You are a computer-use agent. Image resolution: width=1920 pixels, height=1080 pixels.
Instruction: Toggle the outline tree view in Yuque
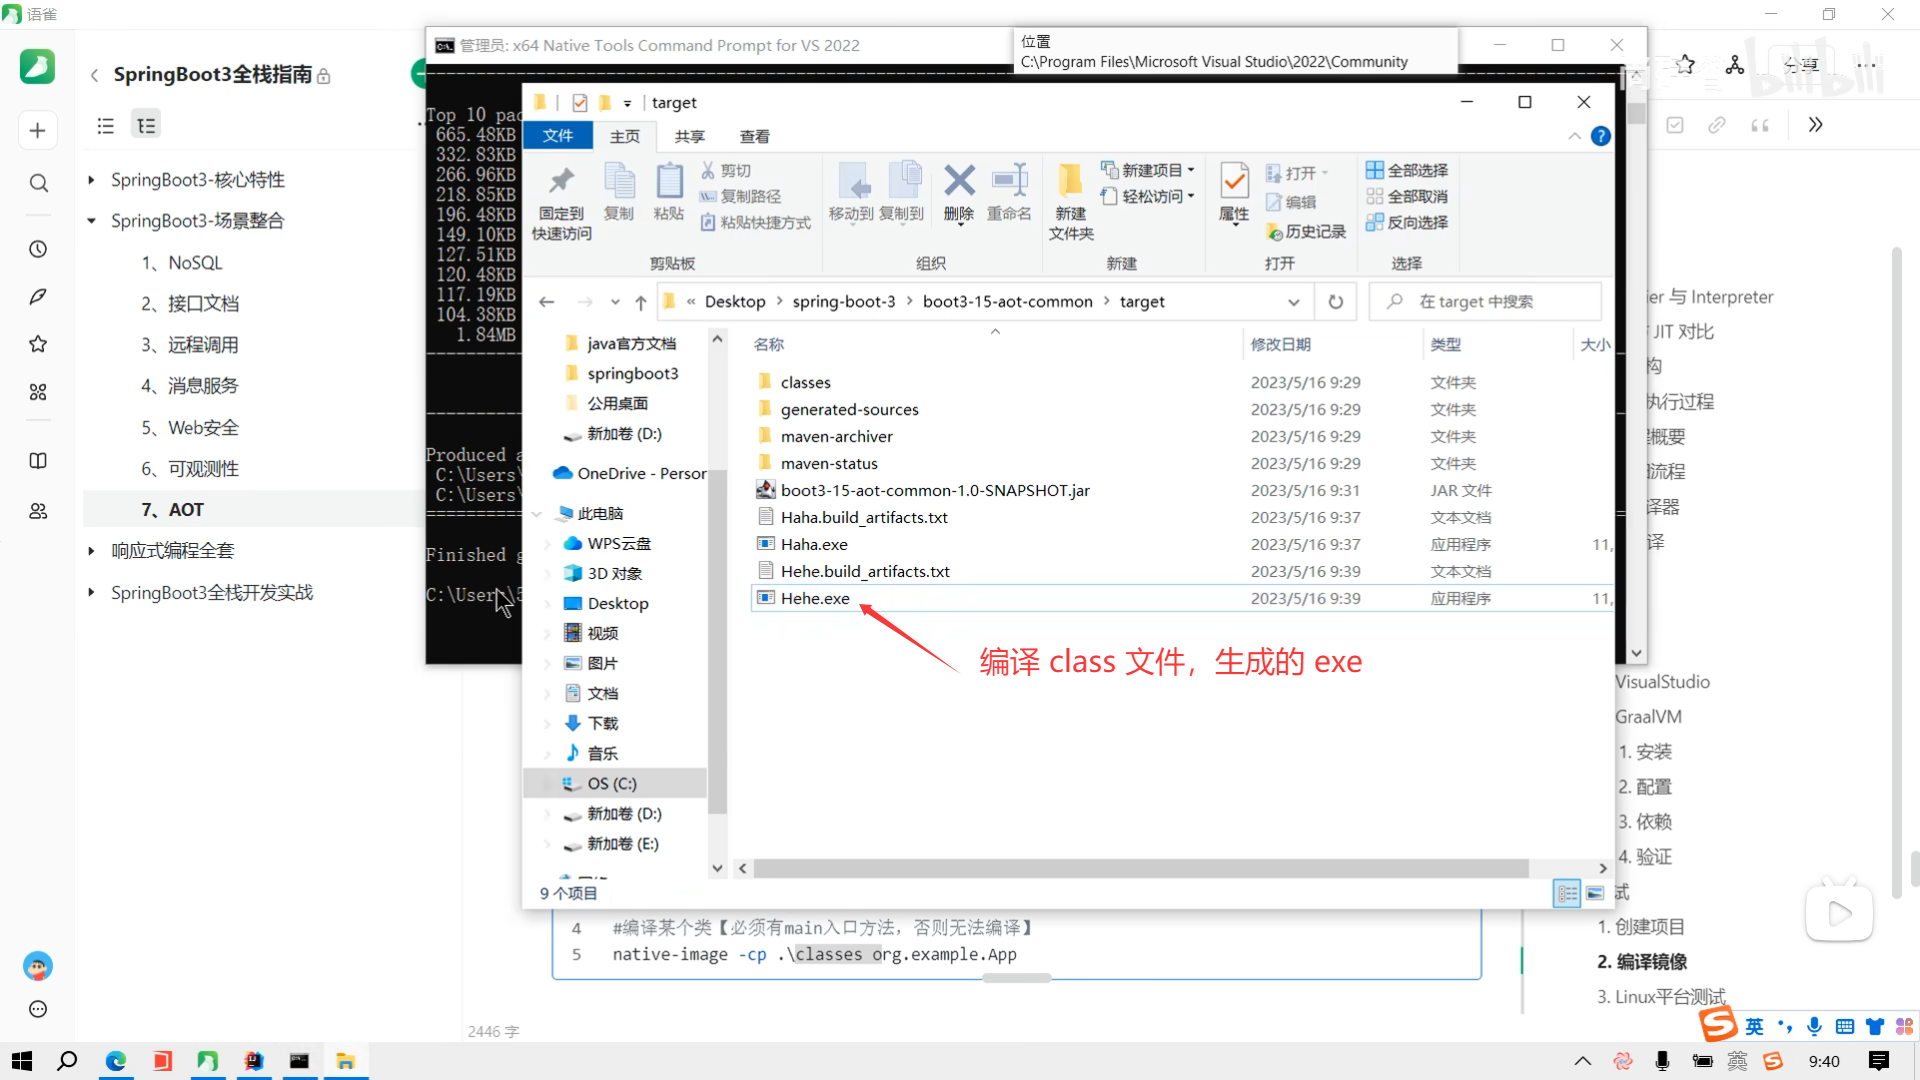pos(146,125)
